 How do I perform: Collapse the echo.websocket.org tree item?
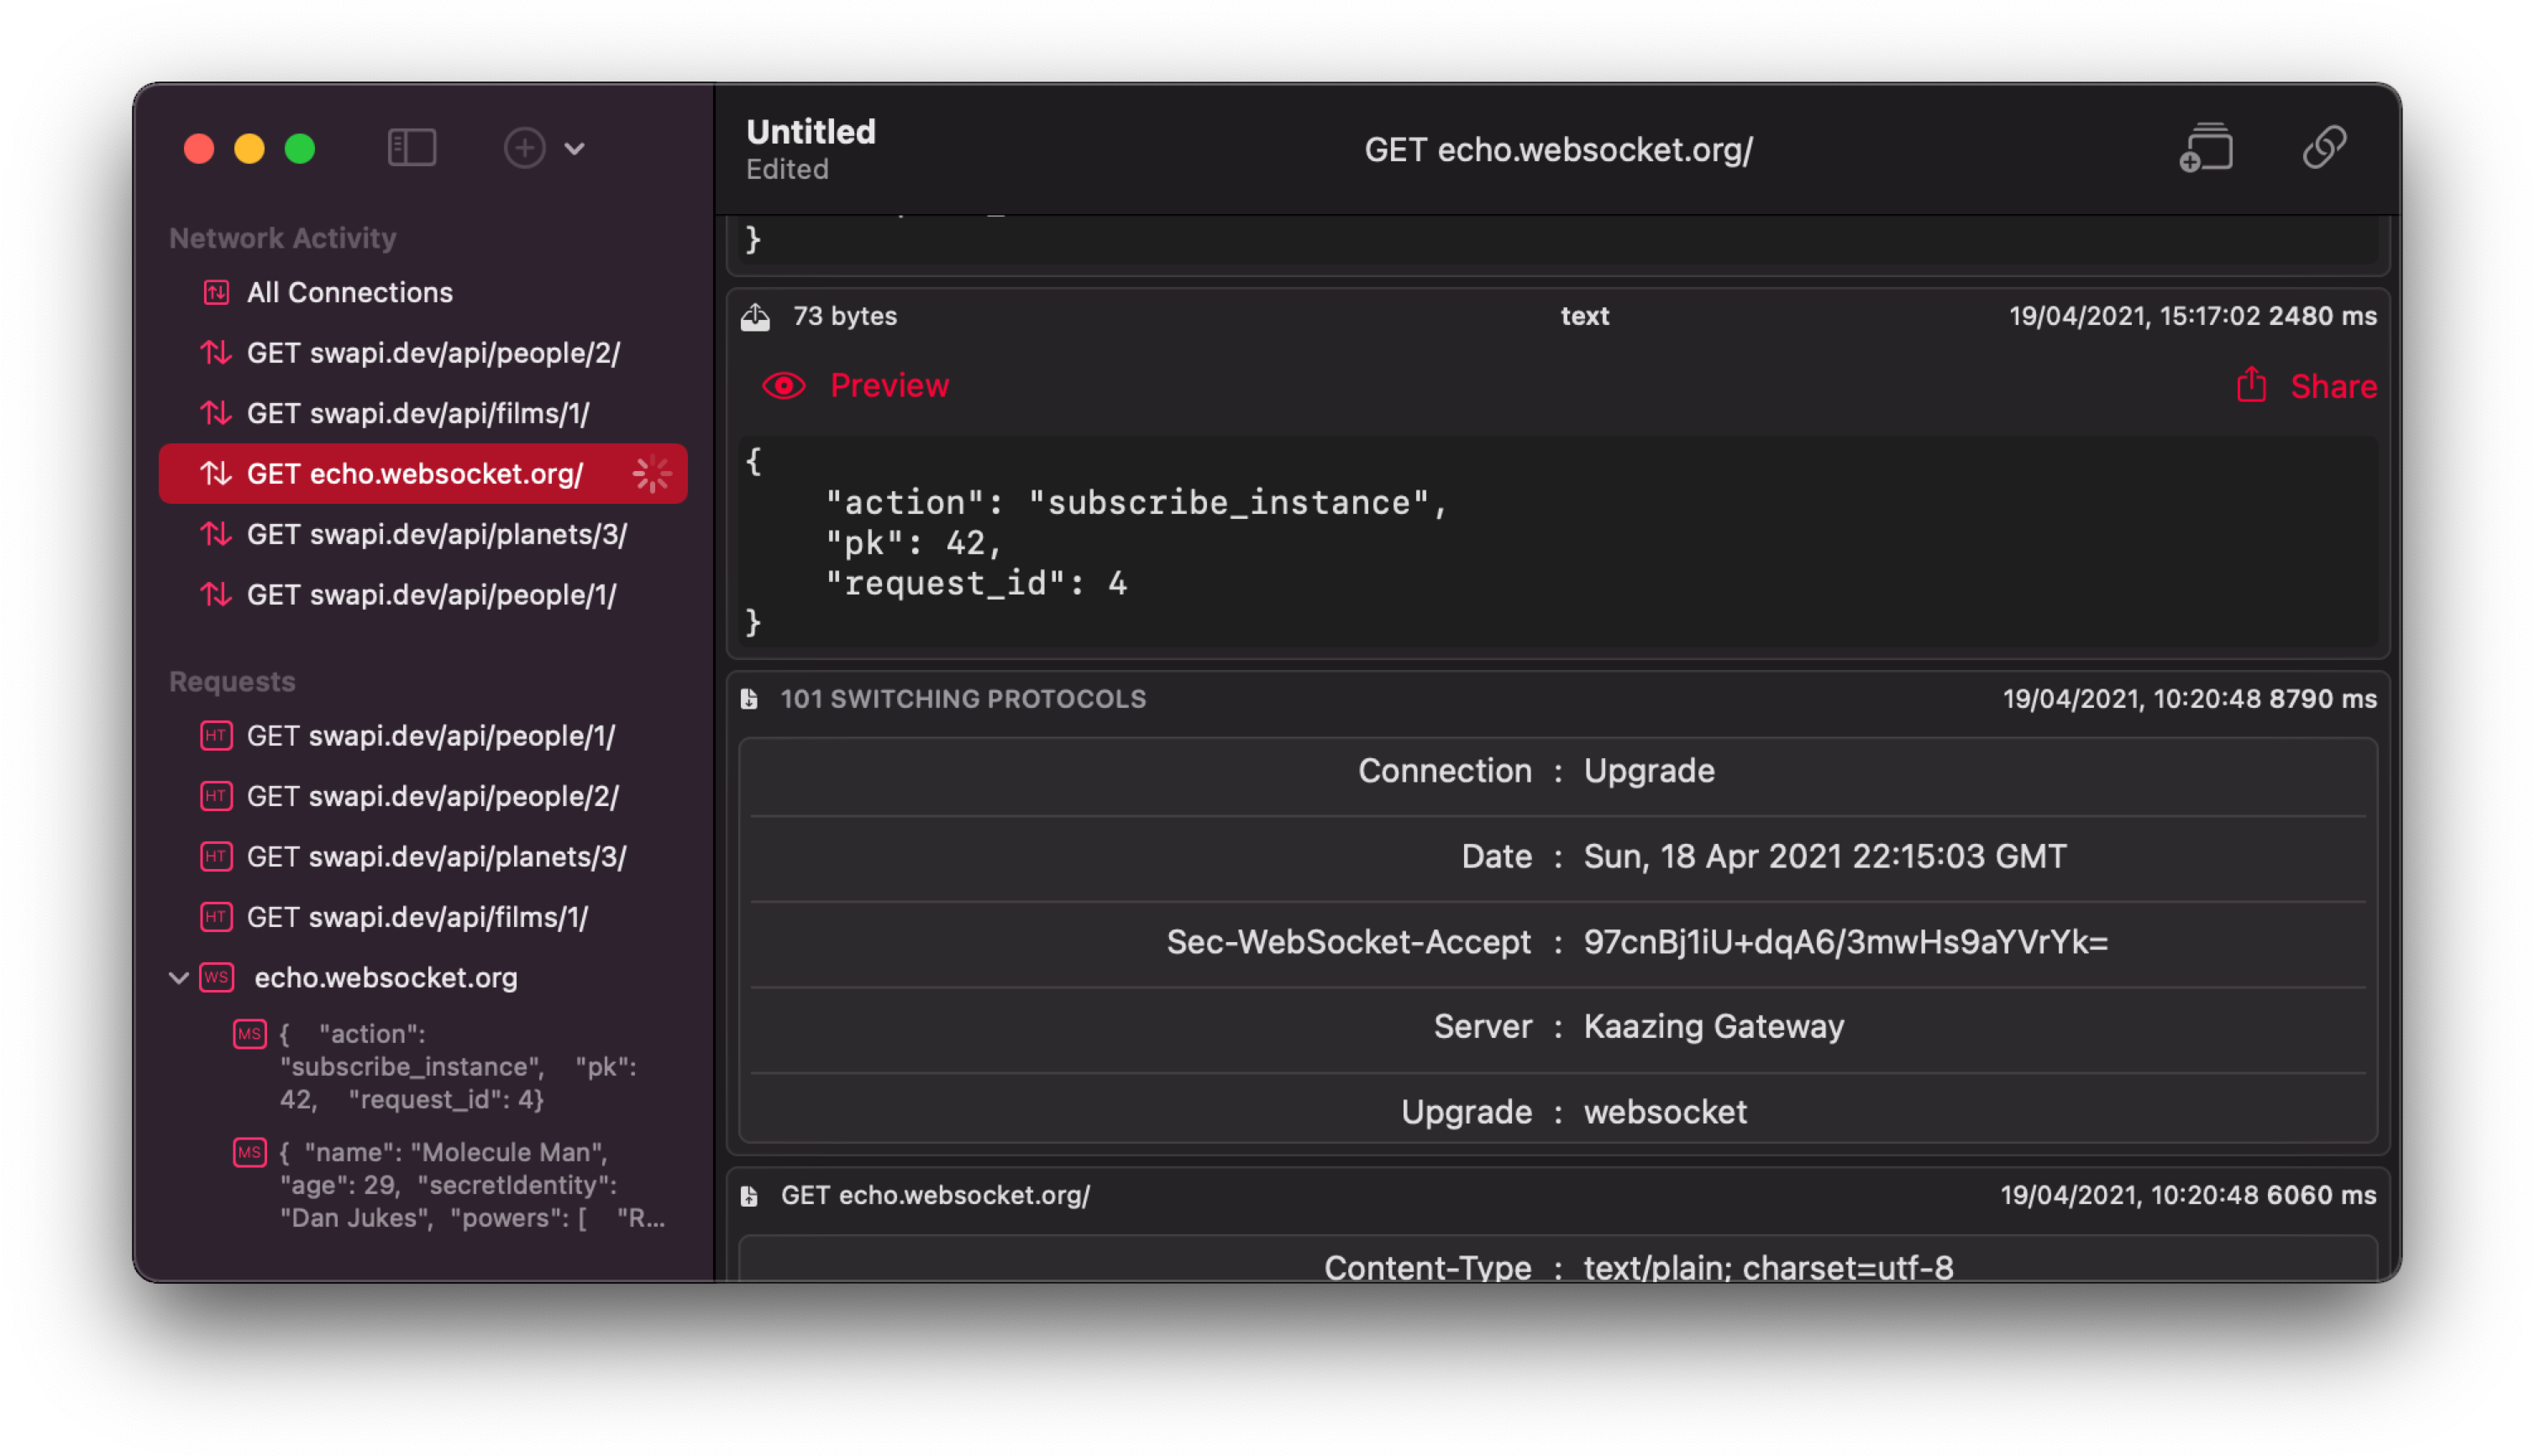coord(179,978)
